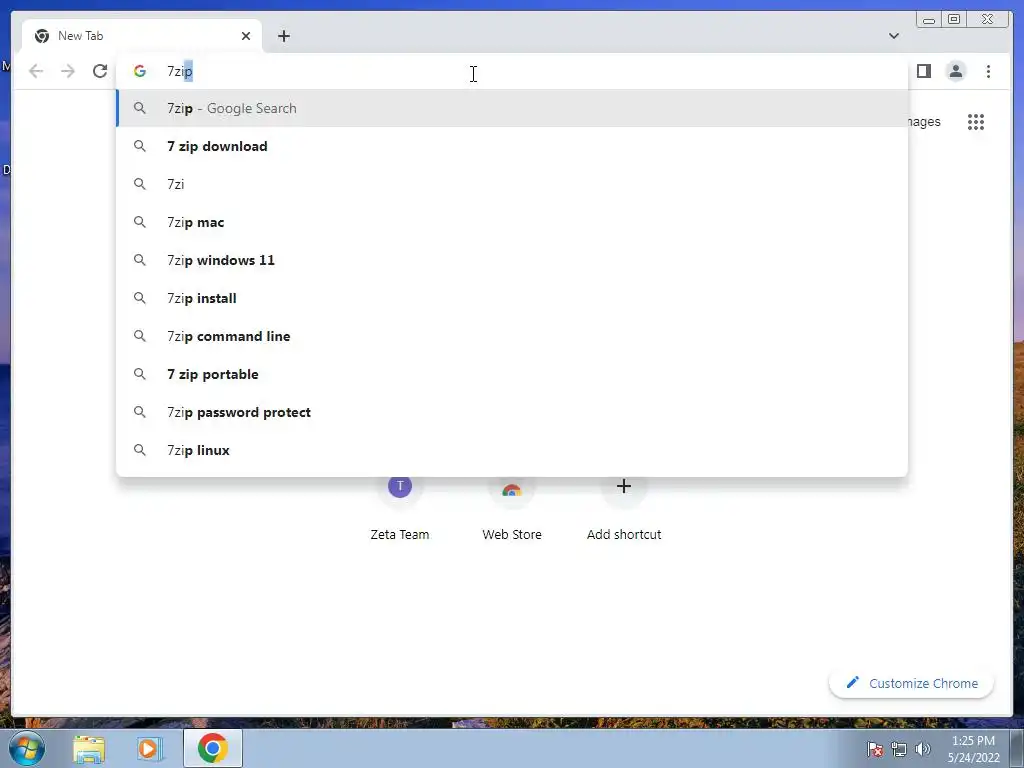The image size is (1024, 768).
Task: Open the Chrome three-dot menu
Action: pos(988,71)
